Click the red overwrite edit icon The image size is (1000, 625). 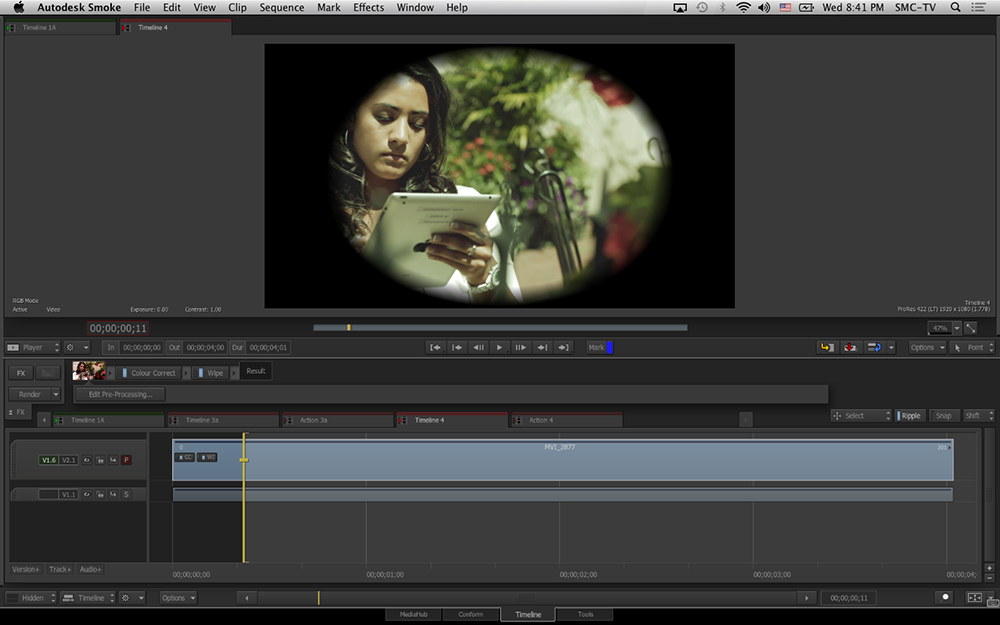850,347
